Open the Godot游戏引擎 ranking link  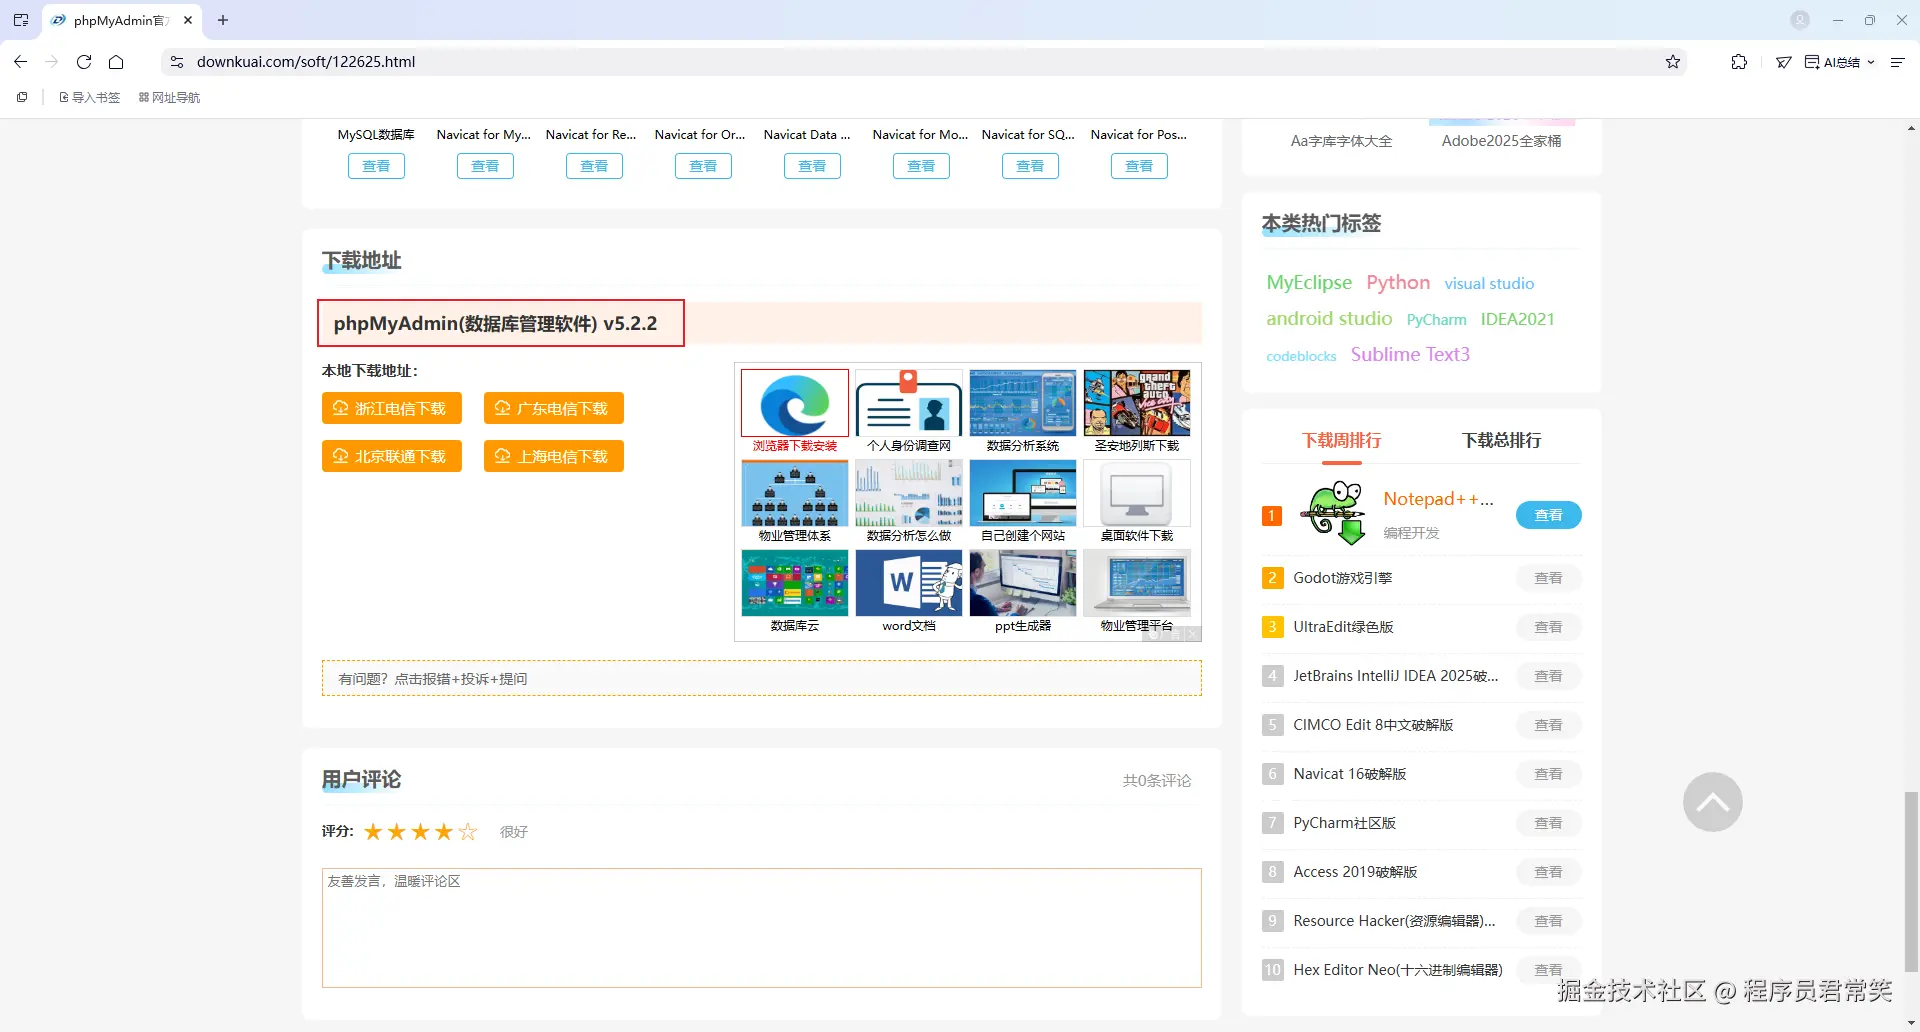[x=1342, y=578]
